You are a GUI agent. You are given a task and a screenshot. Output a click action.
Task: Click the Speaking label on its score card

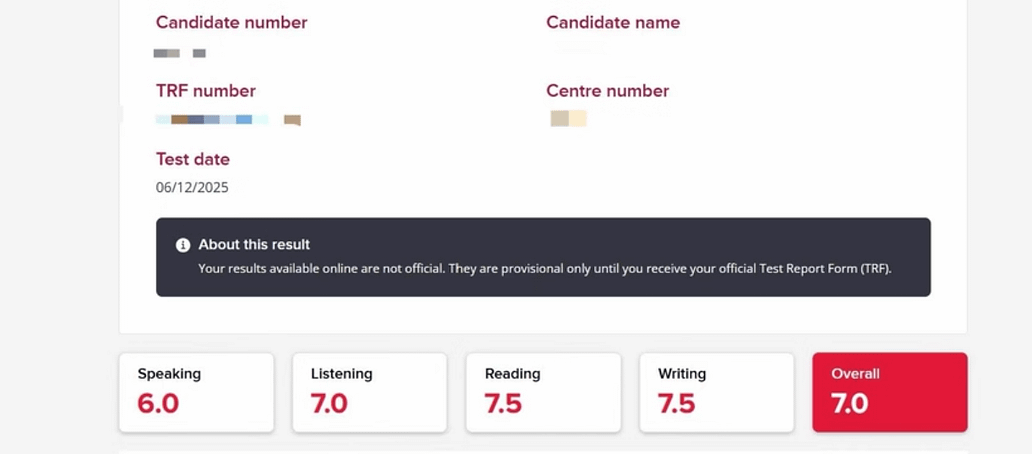169,374
